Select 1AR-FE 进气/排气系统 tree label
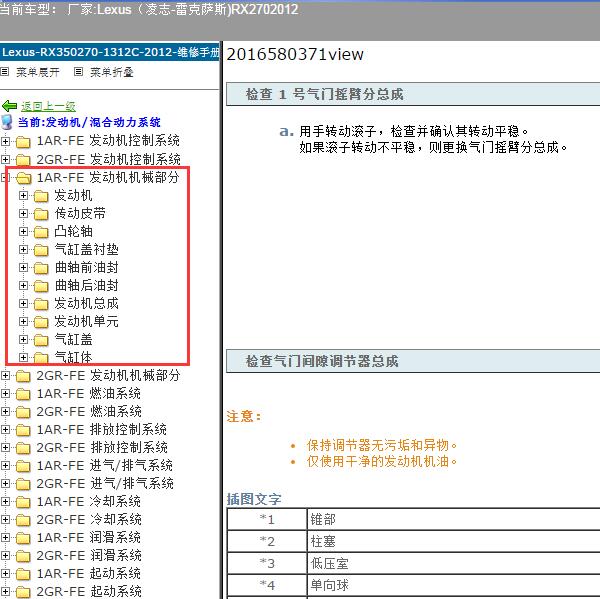The height and width of the screenshot is (599, 600). 104,466
